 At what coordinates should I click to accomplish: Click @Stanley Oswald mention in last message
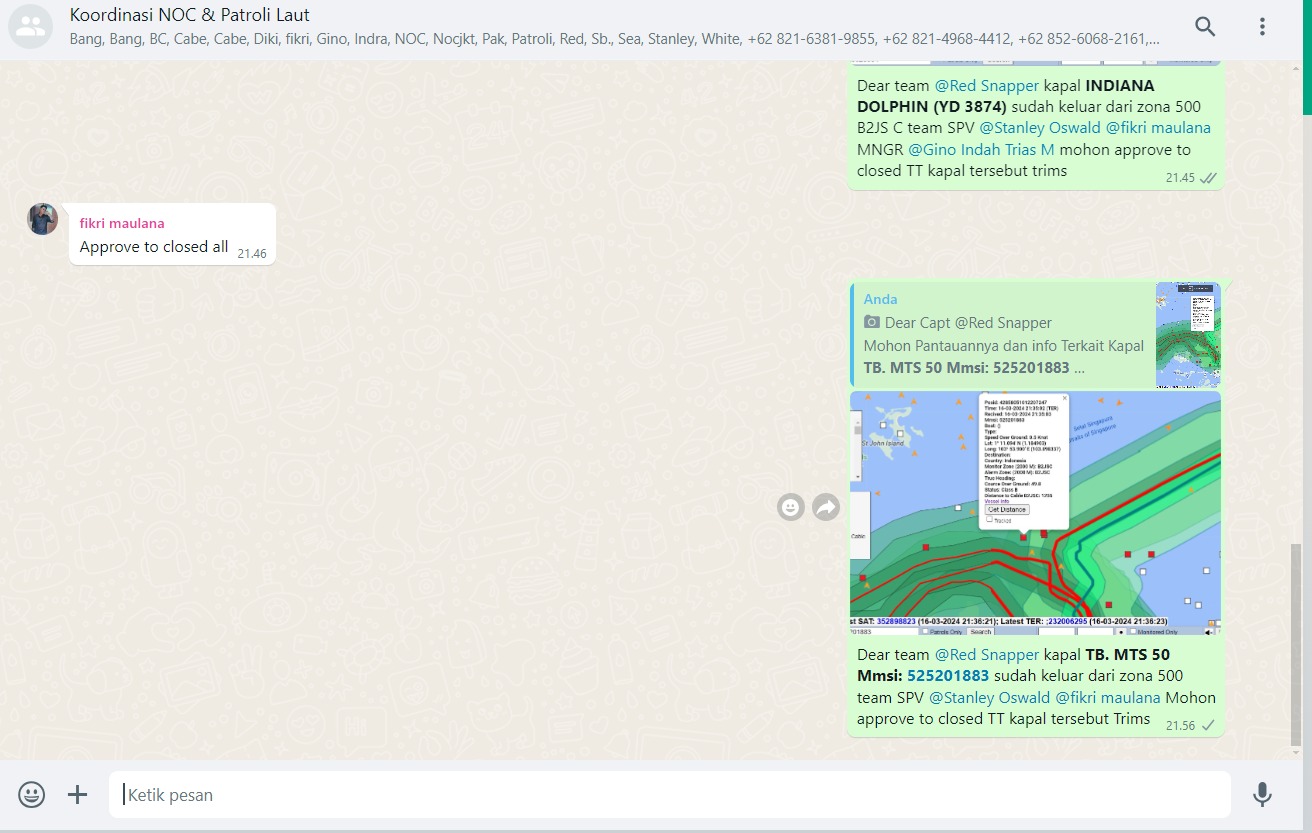[x=989, y=698]
